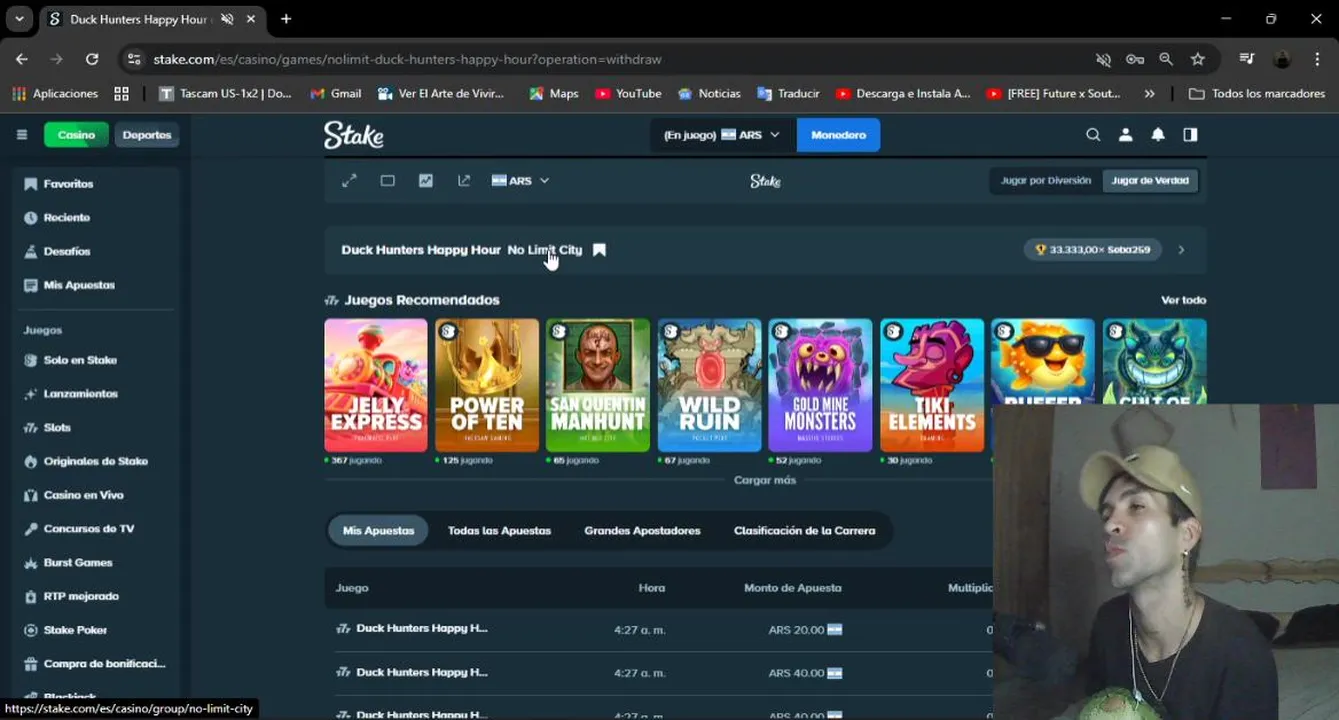This screenshot has width=1339, height=720.
Task: View site information icon in address bar
Action: 134,59
